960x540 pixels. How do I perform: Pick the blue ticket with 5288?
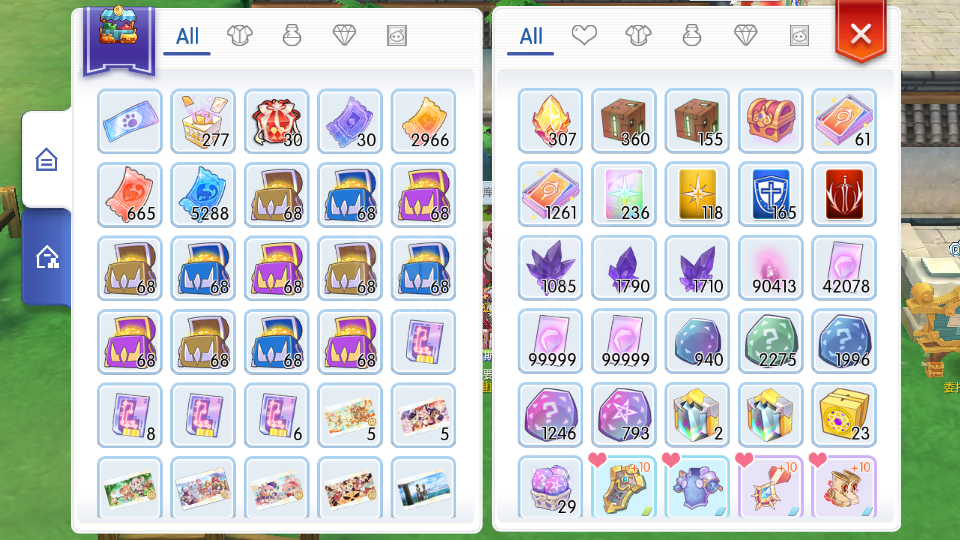(x=203, y=195)
